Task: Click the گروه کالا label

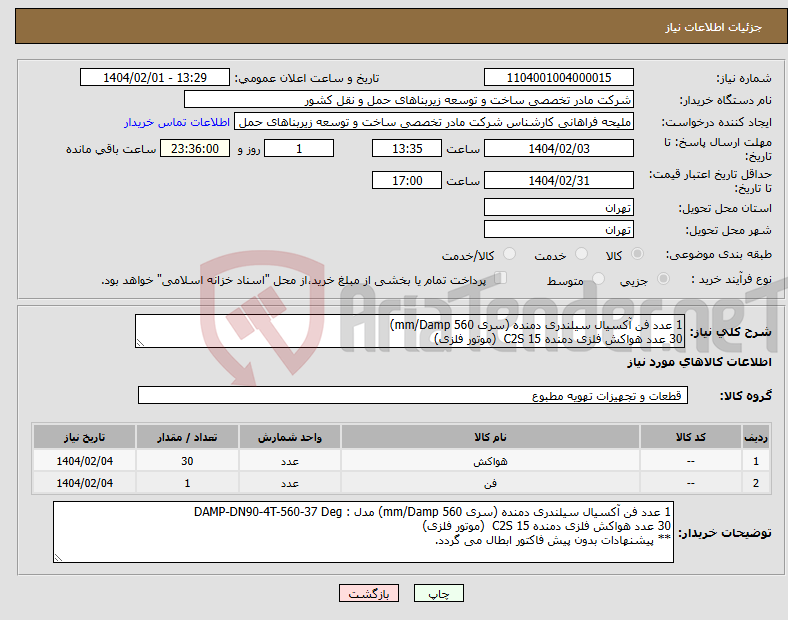Action: (x=746, y=395)
